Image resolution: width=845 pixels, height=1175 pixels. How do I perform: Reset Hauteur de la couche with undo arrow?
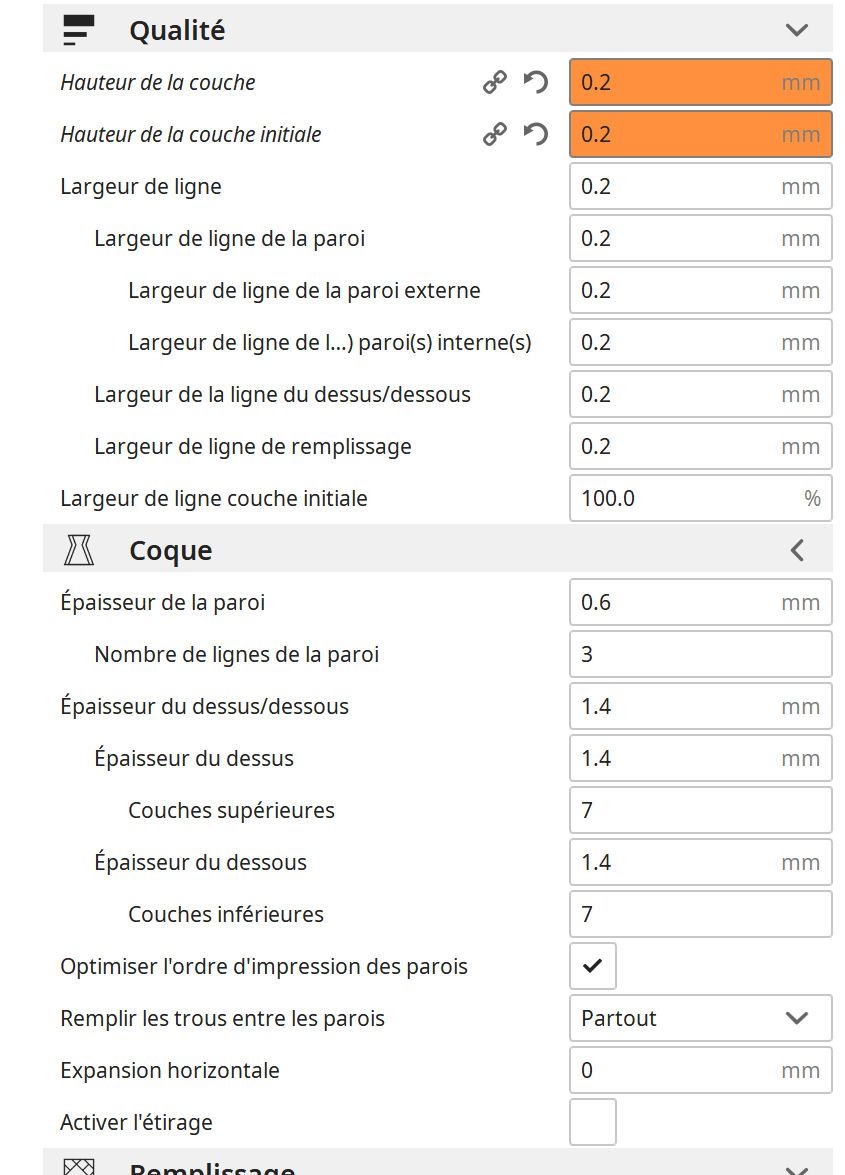point(536,82)
